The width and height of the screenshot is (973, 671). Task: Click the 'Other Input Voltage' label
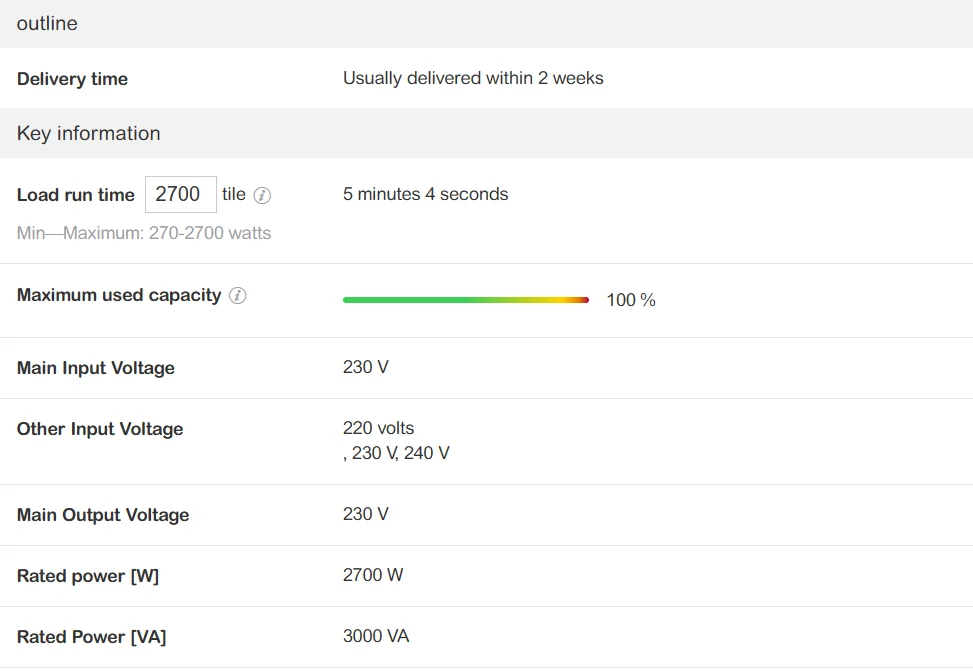pos(100,429)
